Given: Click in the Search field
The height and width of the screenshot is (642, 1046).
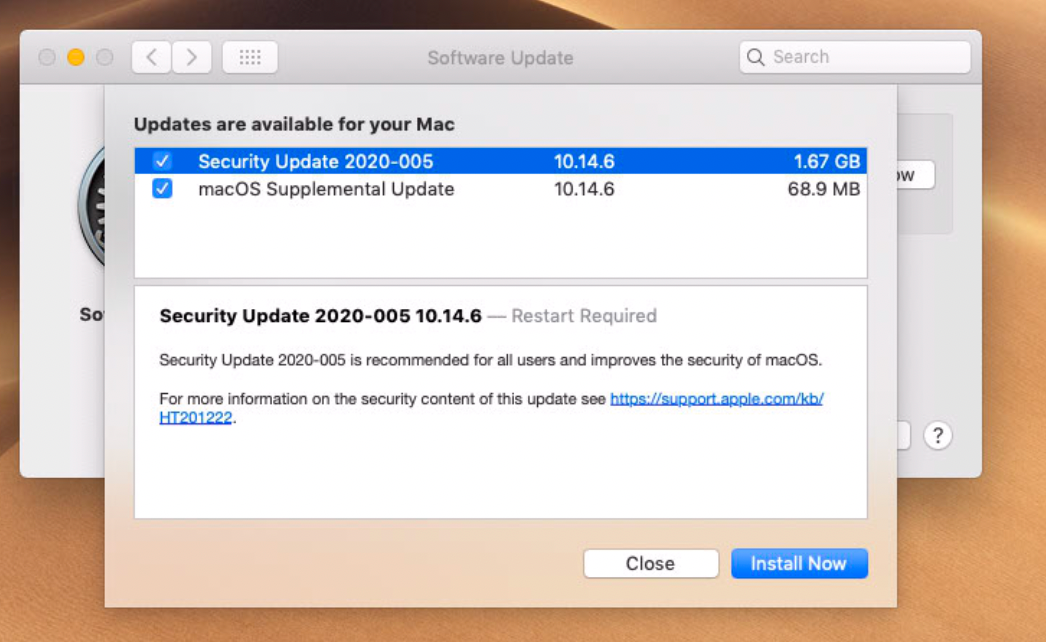Looking at the screenshot, I should tap(855, 57).
